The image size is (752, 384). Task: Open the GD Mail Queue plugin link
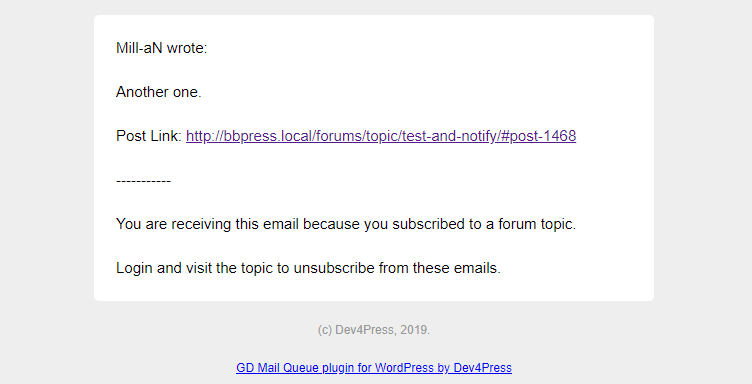point(374,368)
